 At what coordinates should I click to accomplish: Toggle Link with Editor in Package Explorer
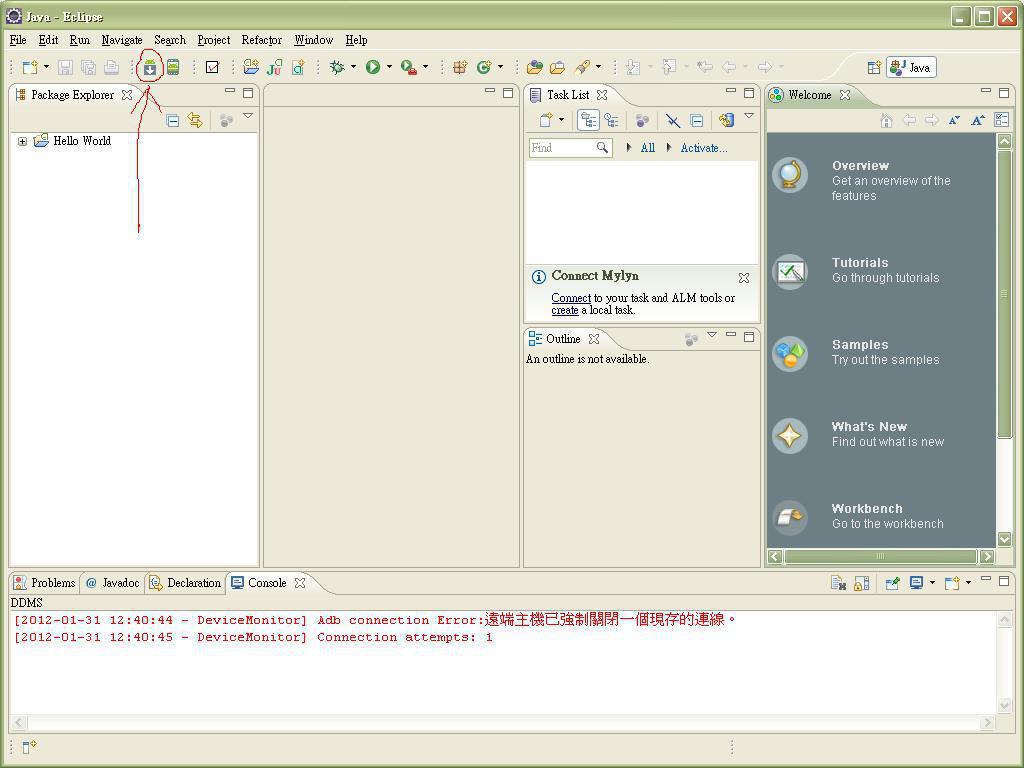196,120
